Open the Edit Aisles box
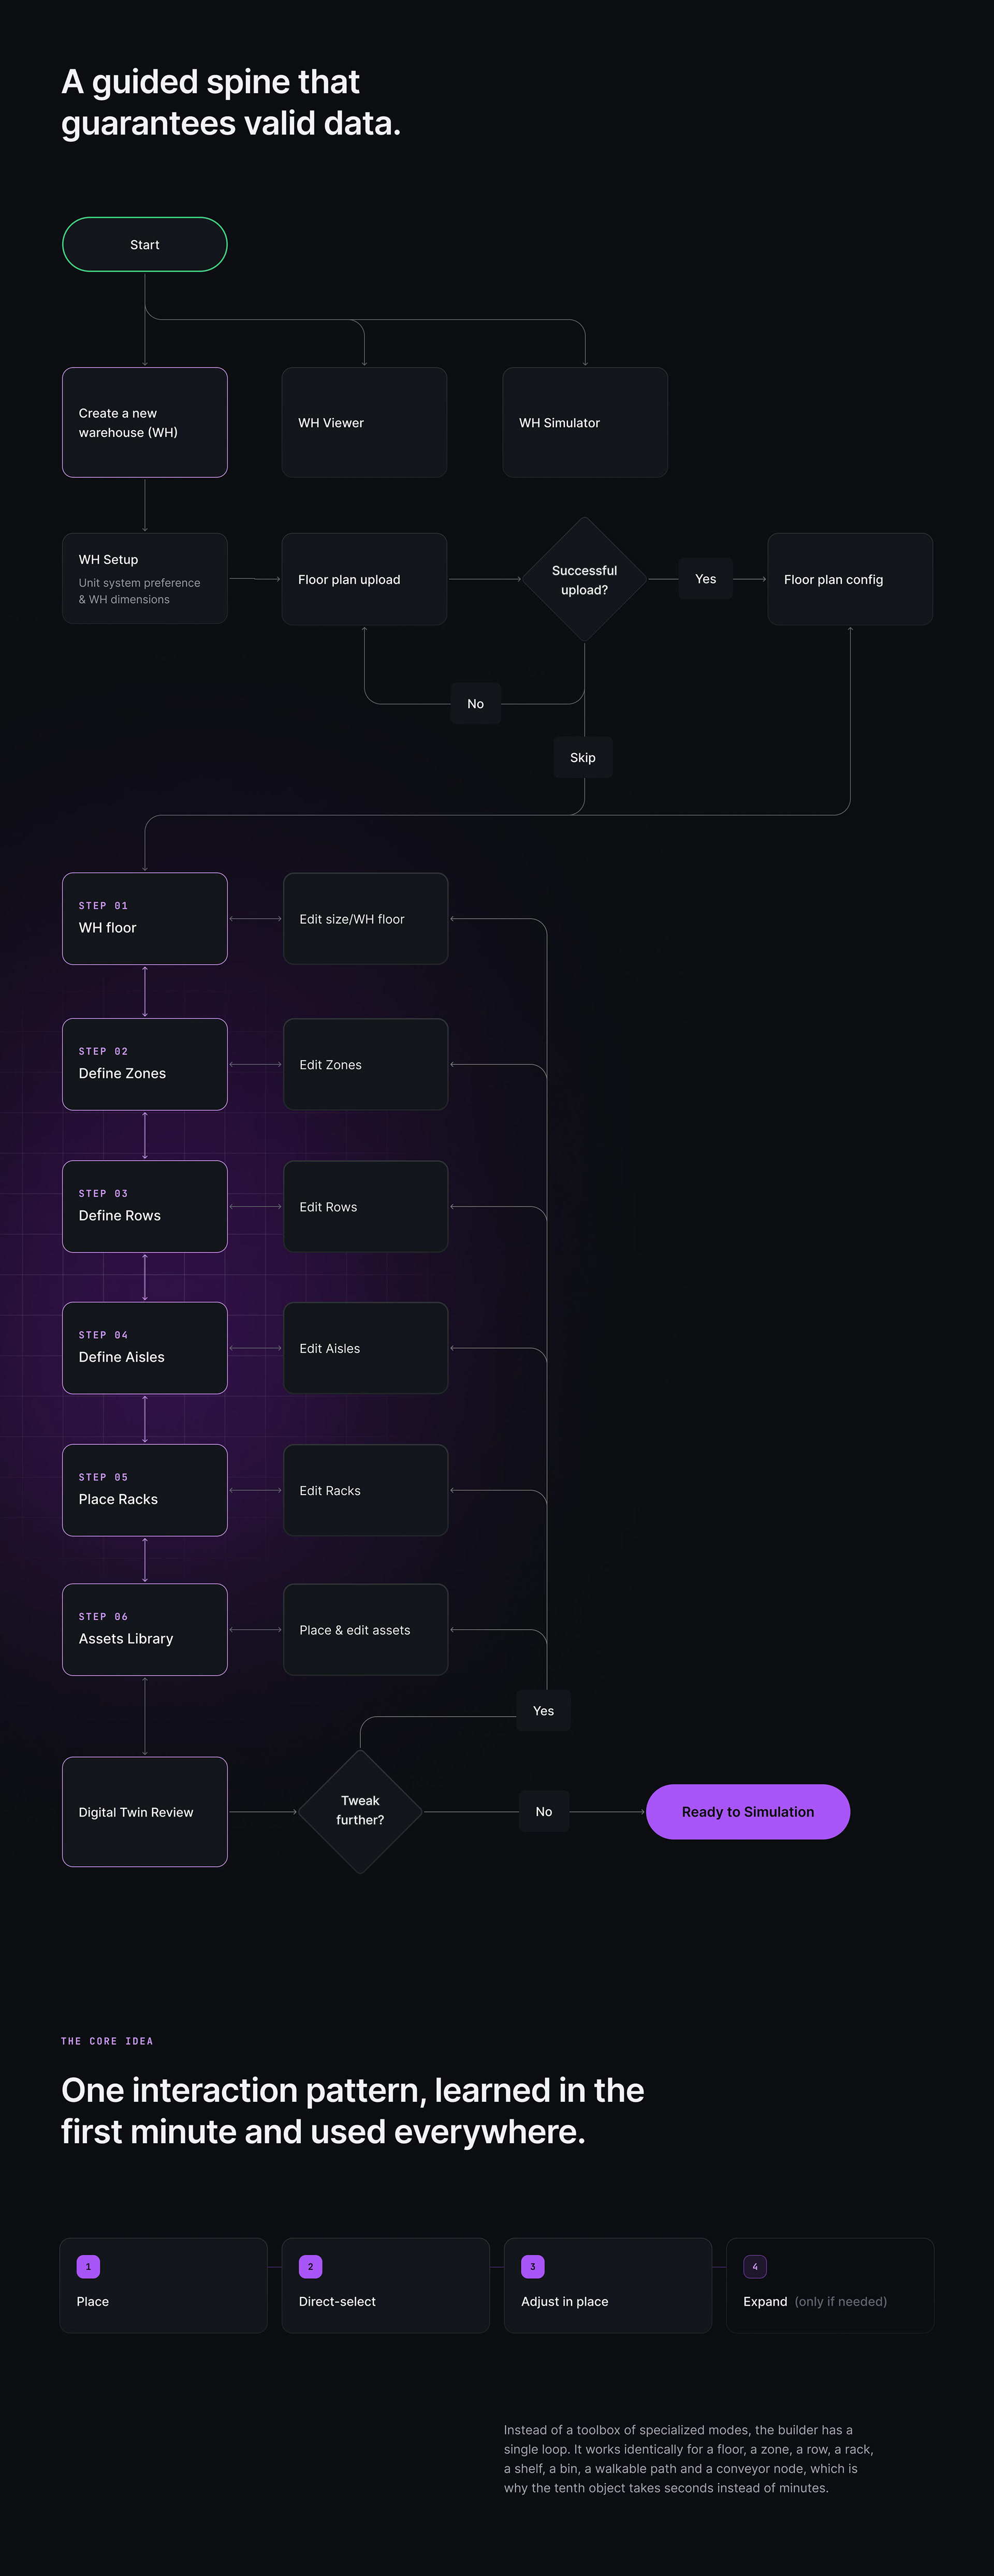Image resolution: width=994 pixels, height=2576 pixels. click(x=366, y=1348)
